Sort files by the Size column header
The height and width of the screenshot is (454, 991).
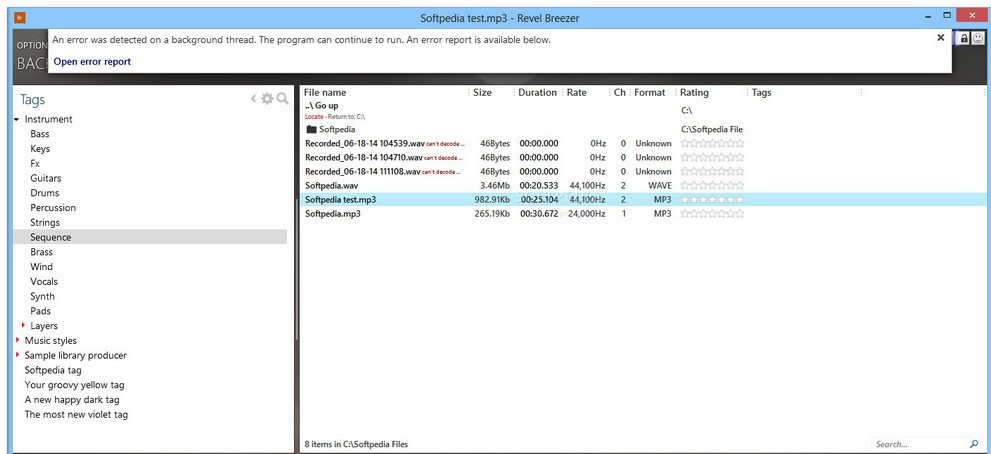(x=482, y=93)
